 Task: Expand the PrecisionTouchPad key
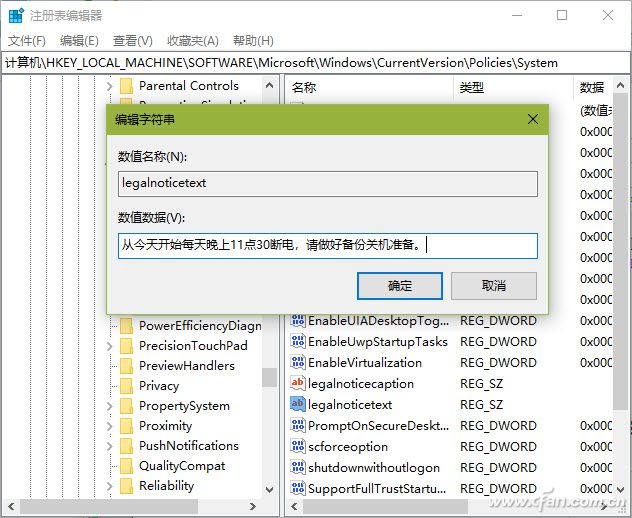[110, 346]
